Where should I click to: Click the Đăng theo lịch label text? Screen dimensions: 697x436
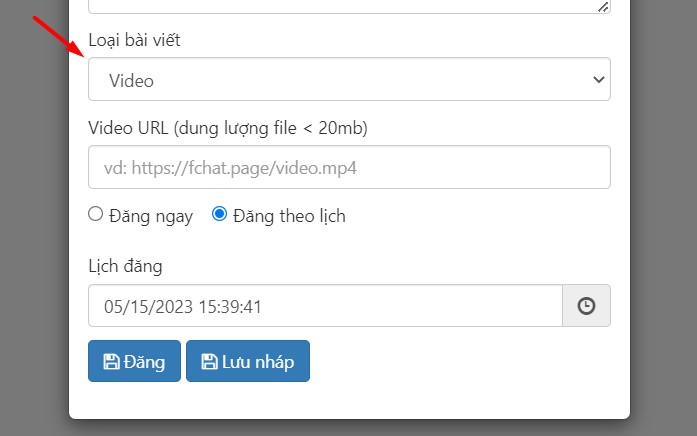[x=288, y=216]
